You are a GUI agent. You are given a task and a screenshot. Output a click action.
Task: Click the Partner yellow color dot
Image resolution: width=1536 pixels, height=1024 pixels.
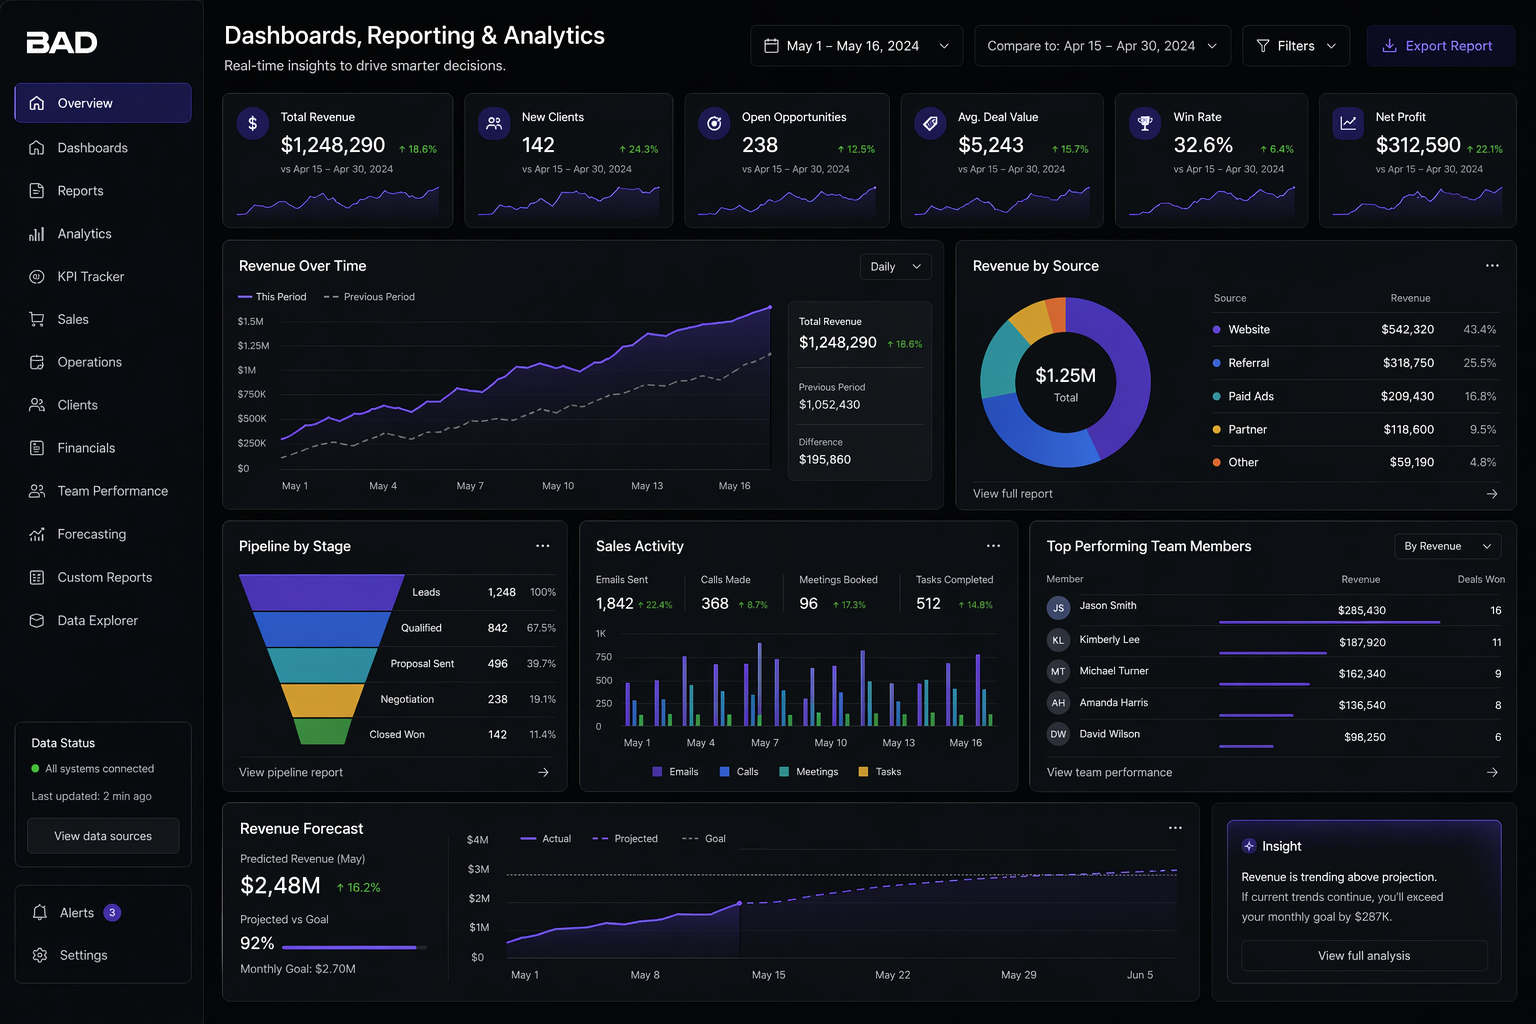pyautogui.click(x=1216, y=429)
